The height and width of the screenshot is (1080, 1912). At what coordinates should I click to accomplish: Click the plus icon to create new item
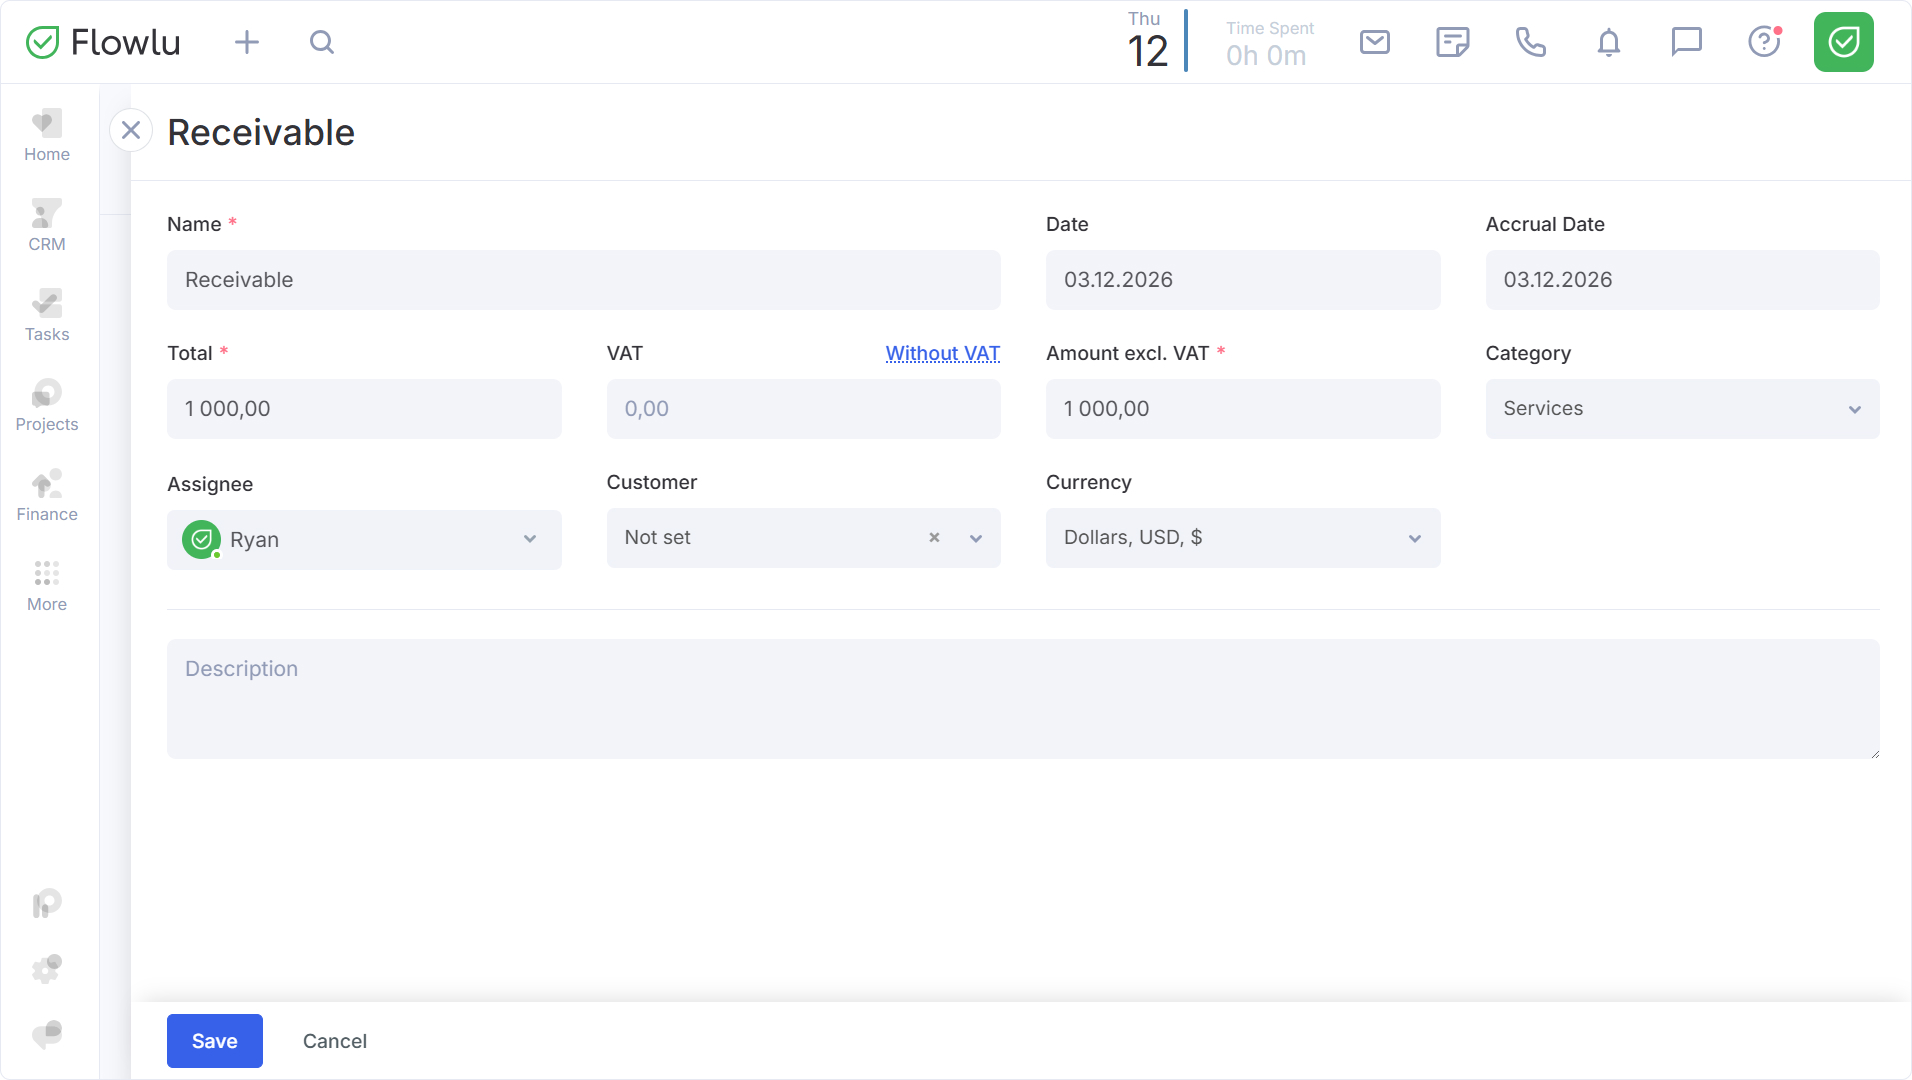tap(246, 42)
